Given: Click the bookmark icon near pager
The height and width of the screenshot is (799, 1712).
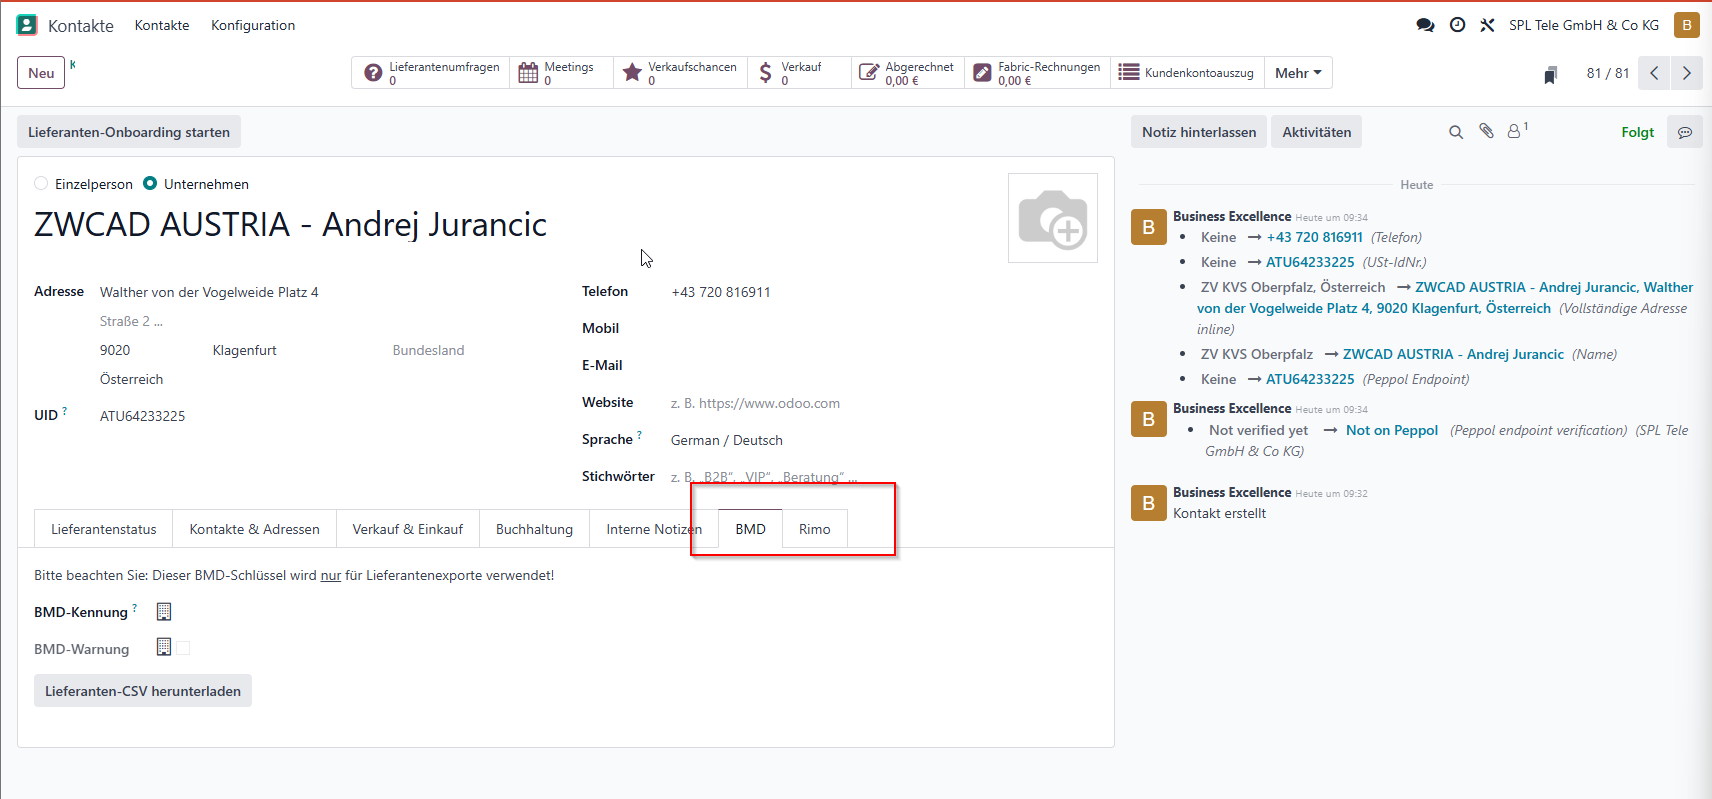Looking at the screenshot, I should coord(1550,74).
